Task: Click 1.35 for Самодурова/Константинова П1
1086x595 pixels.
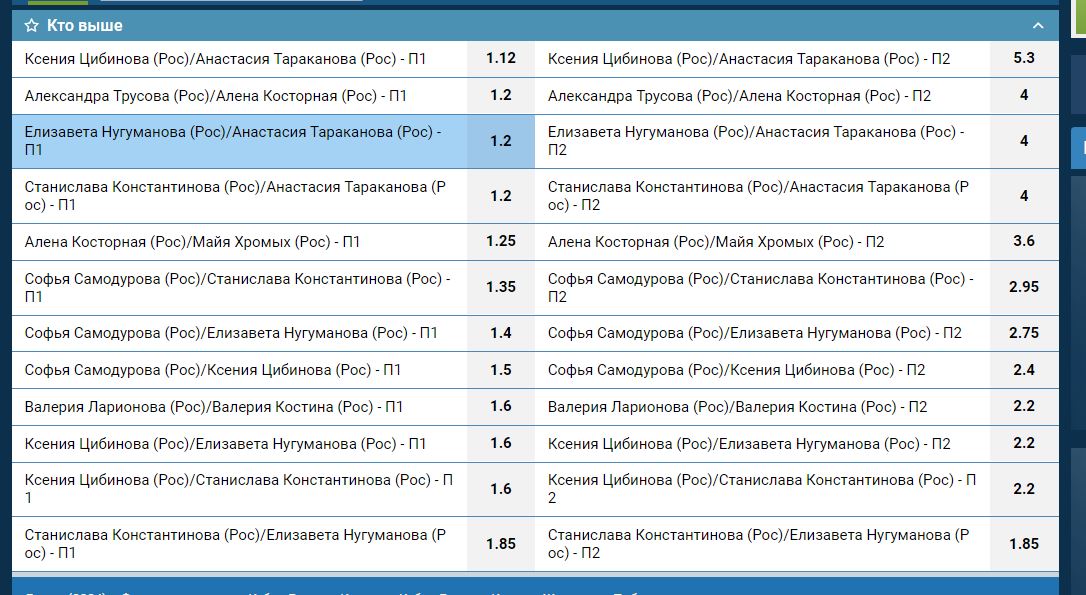Action: (x=501, y=287)
